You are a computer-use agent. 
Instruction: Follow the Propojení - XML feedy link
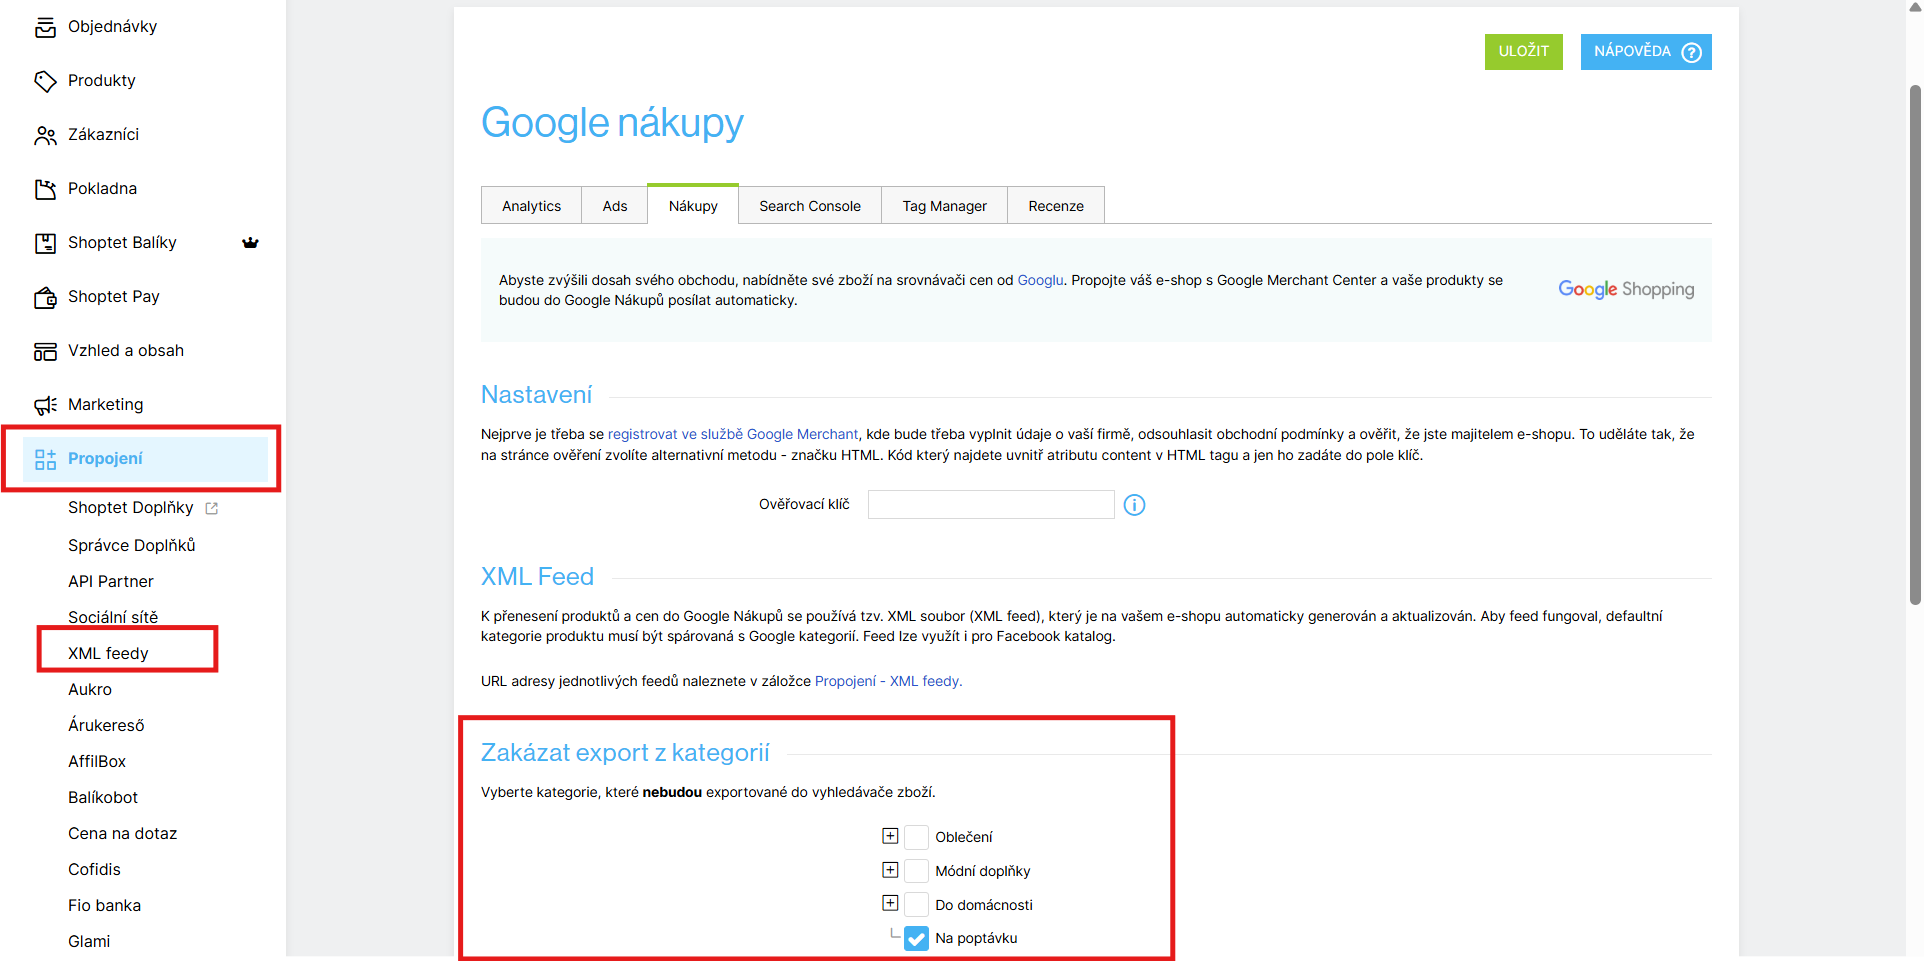point(888,682)
